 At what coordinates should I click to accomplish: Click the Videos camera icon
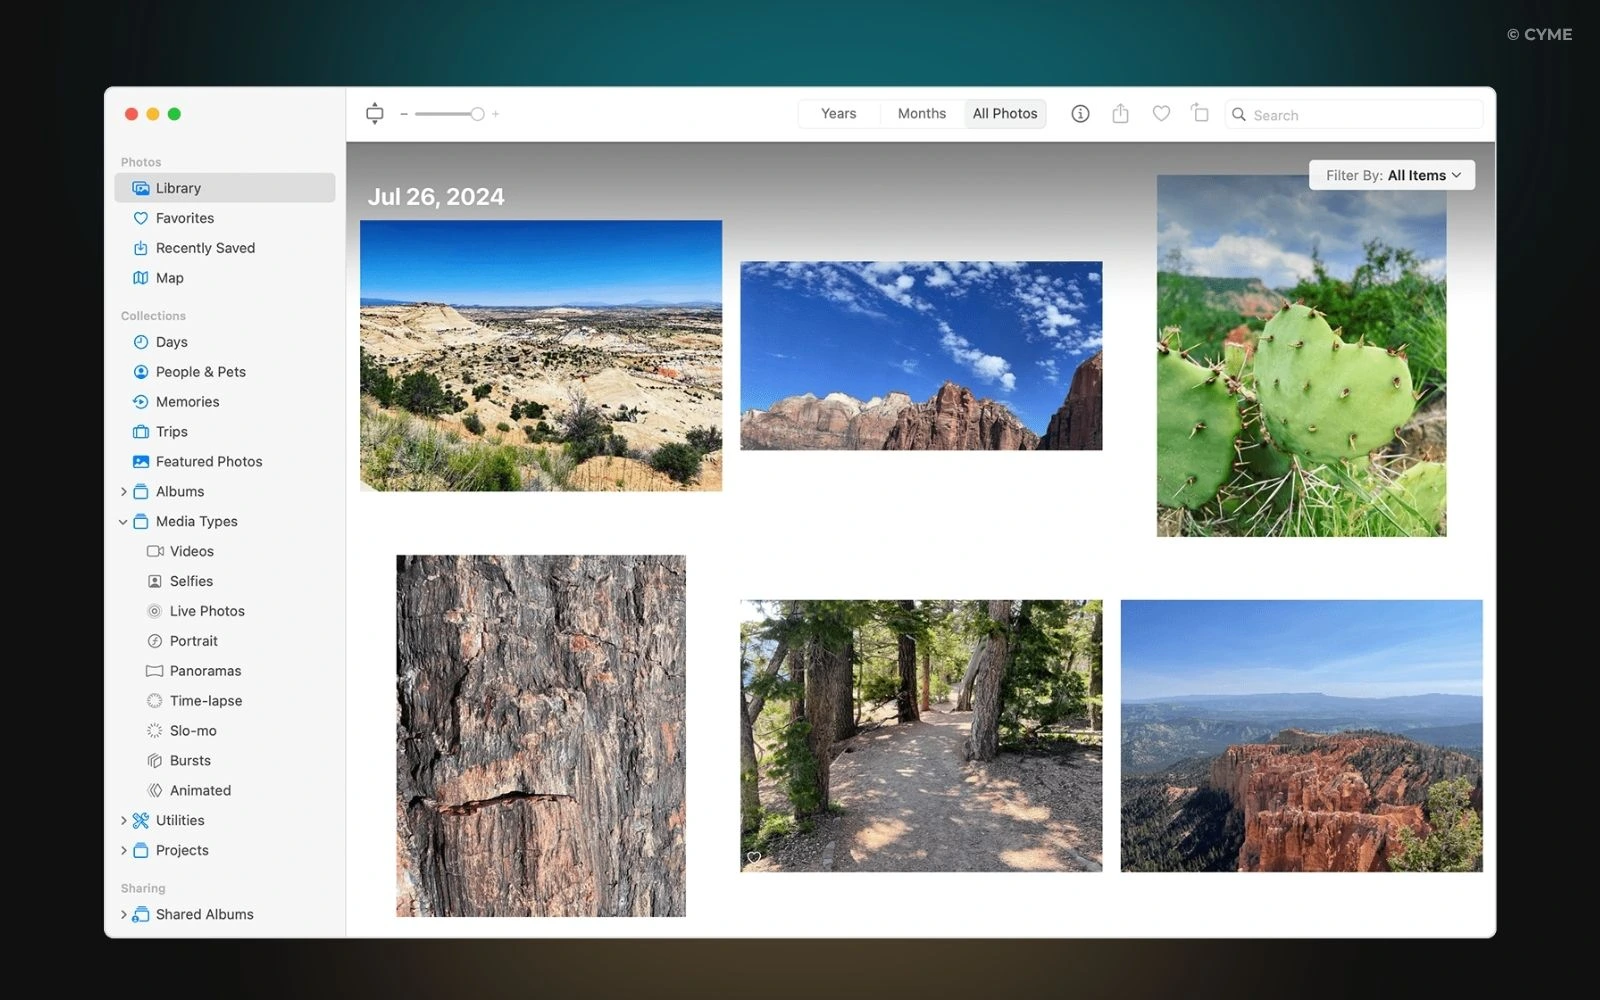(x=155, y=551)
